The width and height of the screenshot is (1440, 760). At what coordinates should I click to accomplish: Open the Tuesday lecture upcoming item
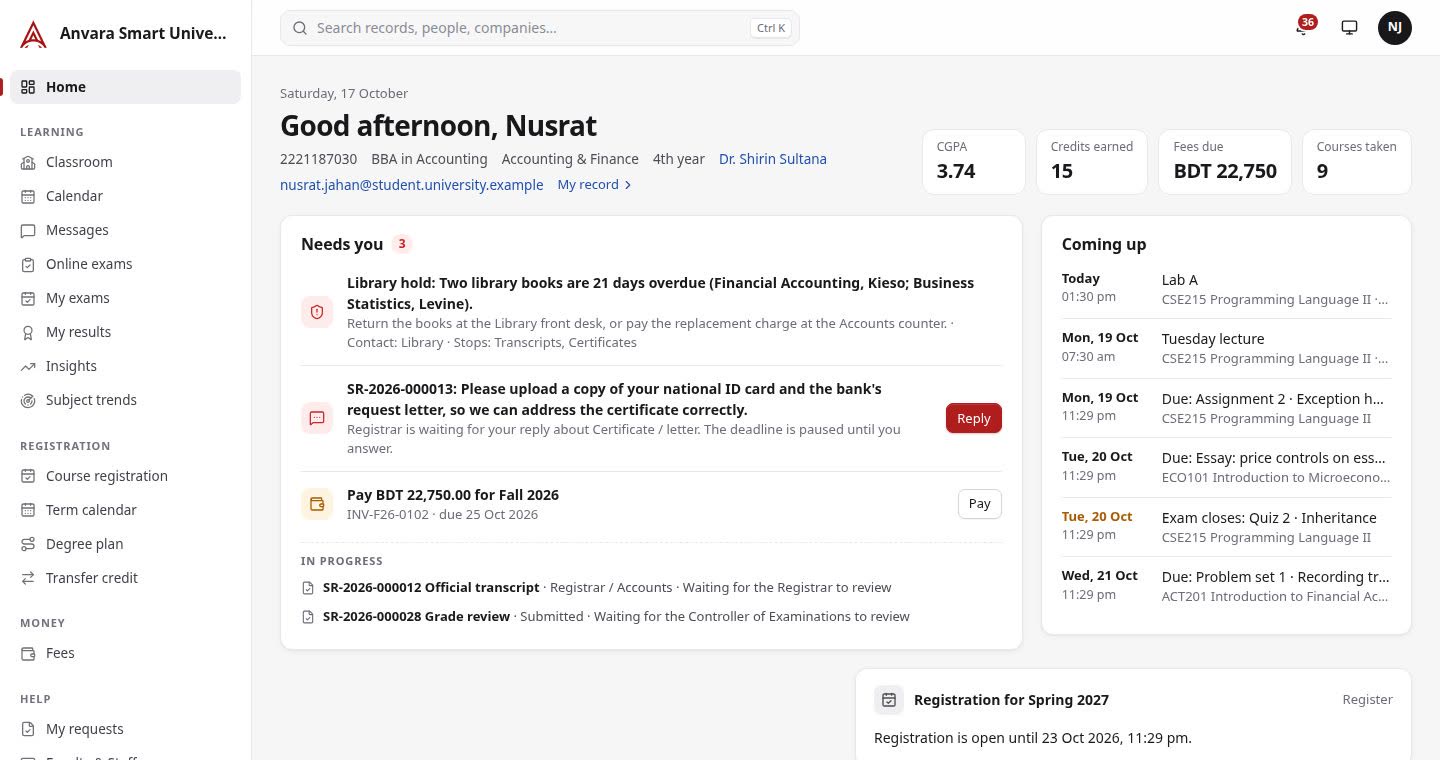1226,348
